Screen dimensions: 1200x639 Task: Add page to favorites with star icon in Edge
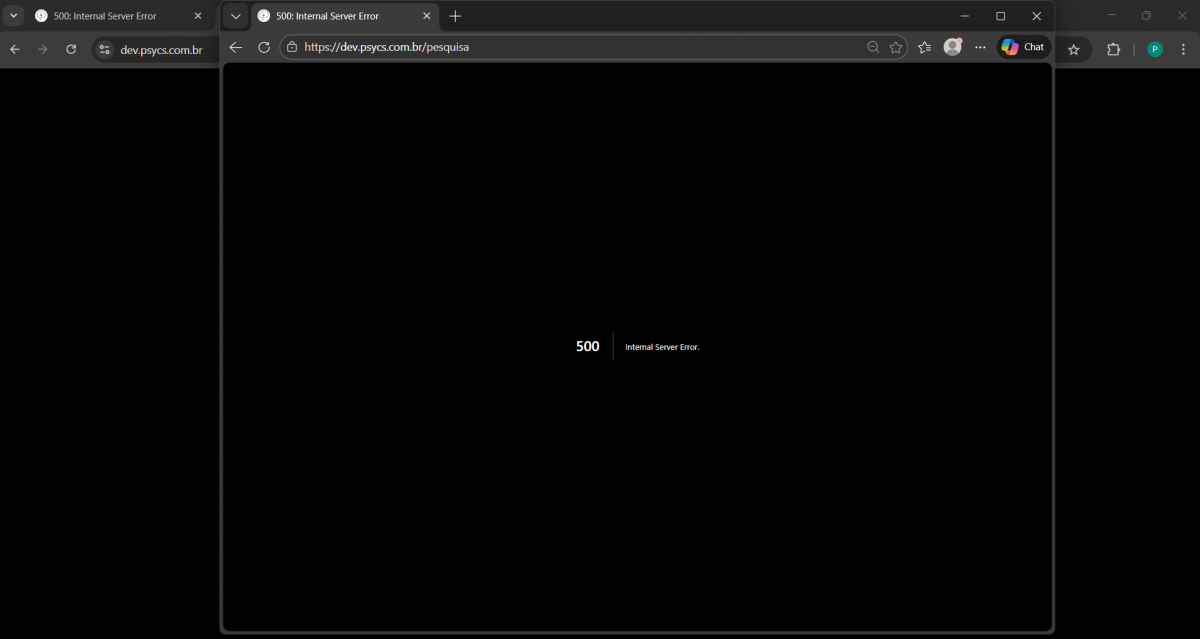coord(896,47)
